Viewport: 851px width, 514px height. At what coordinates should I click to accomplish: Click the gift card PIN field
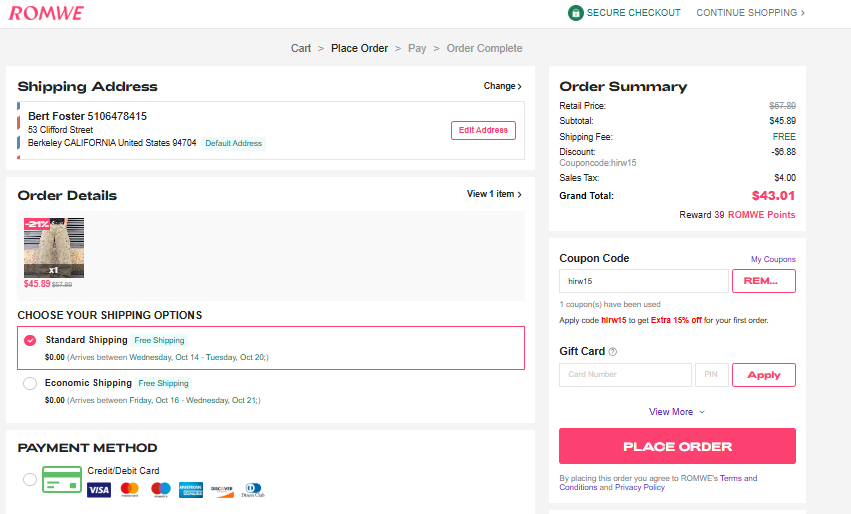(712, 375)
